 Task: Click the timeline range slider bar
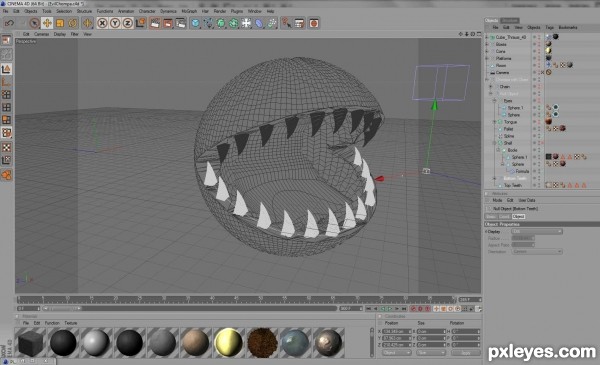190,308
